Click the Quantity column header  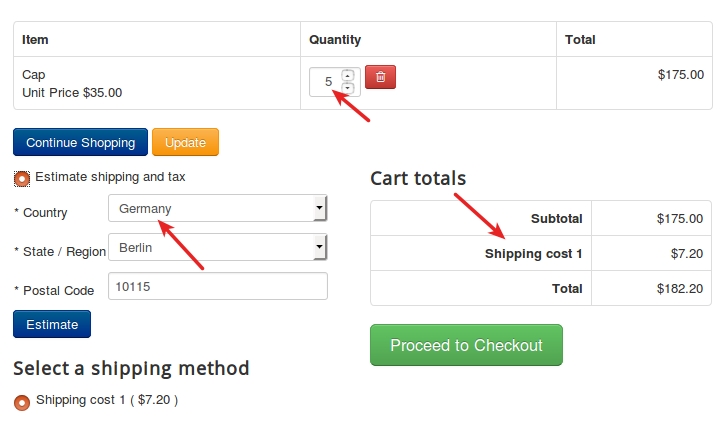point(335,40)
